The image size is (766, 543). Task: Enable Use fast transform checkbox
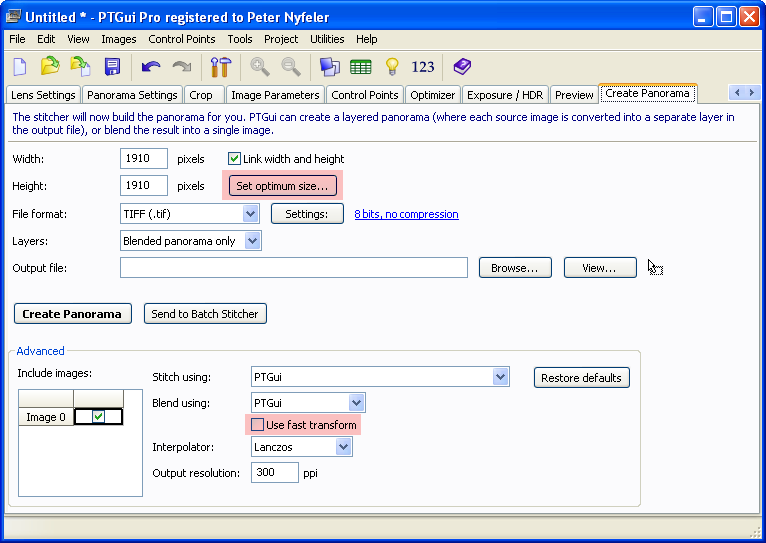click(x=258, y=425)
